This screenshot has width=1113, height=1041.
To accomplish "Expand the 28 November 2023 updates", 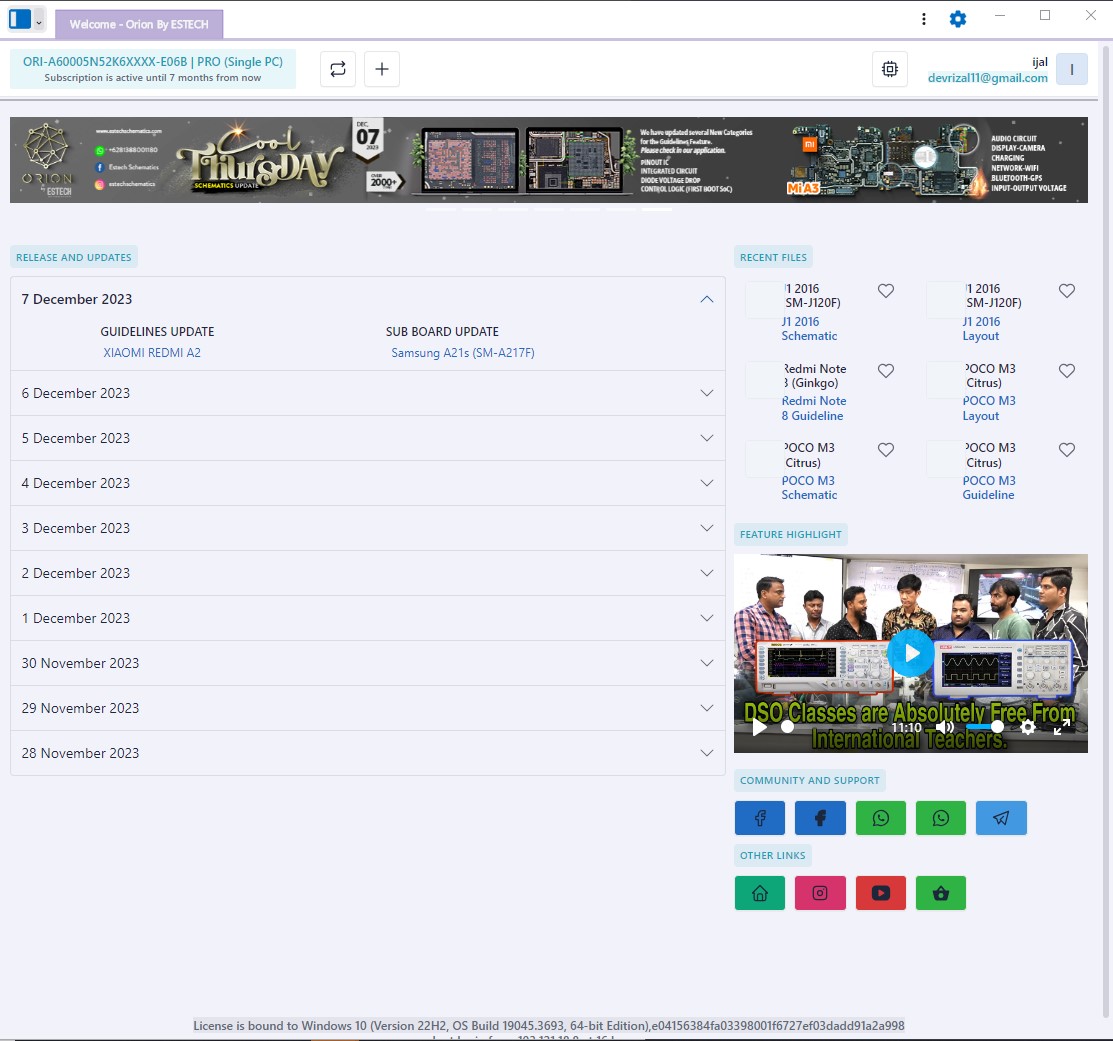I will point(368,753).
